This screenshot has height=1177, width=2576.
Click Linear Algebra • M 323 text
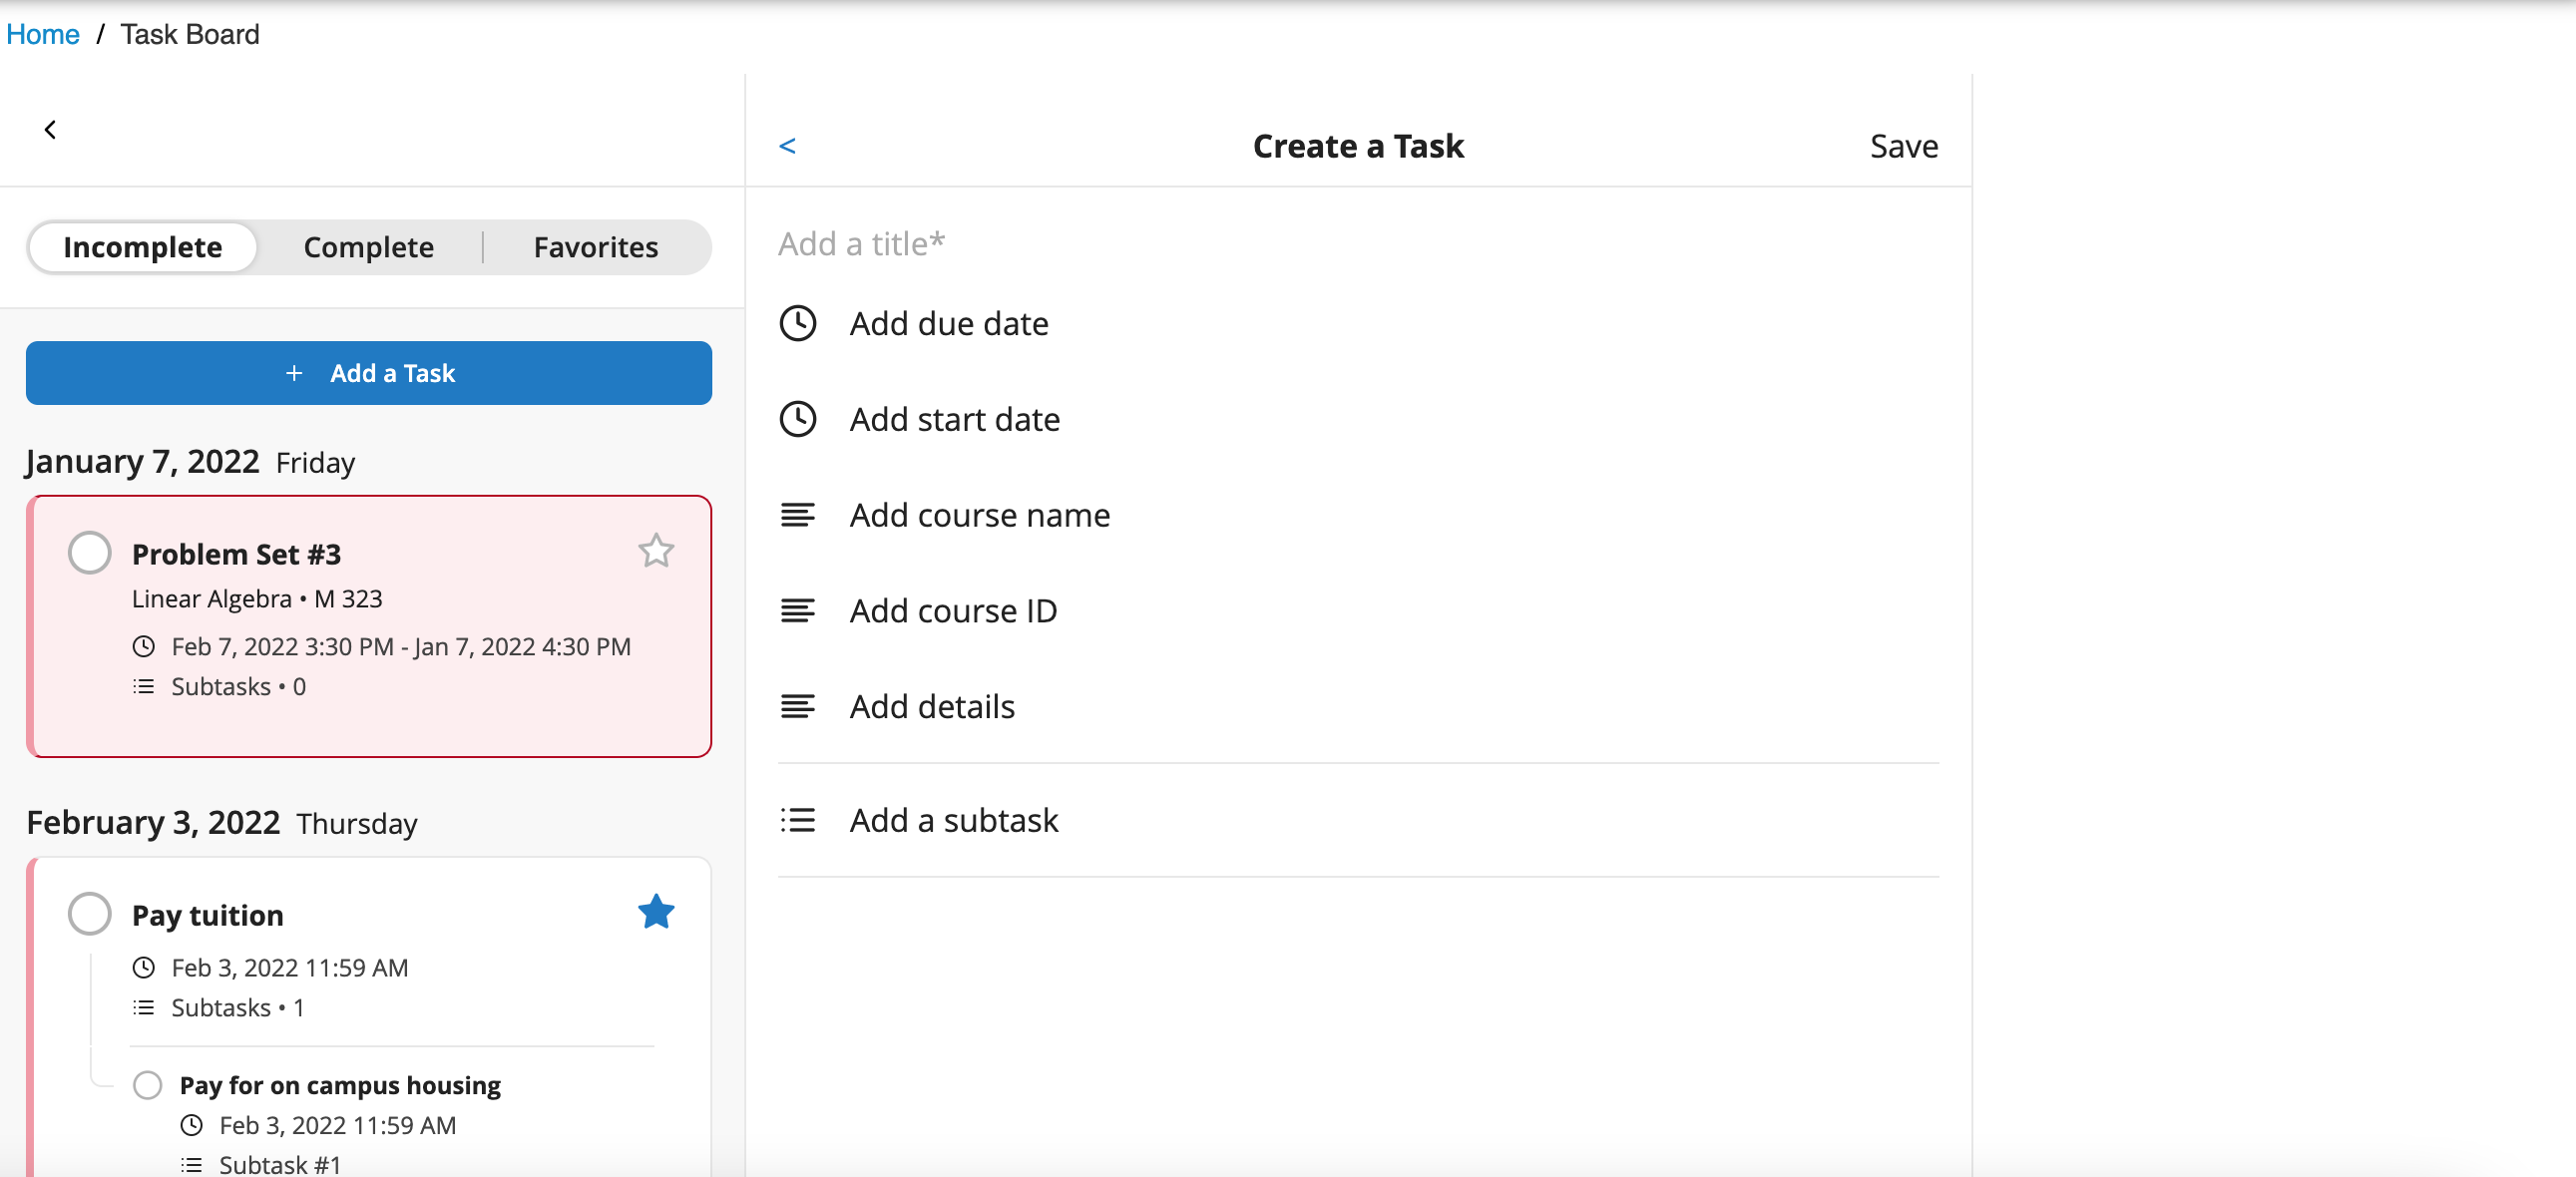pos(257,598)
